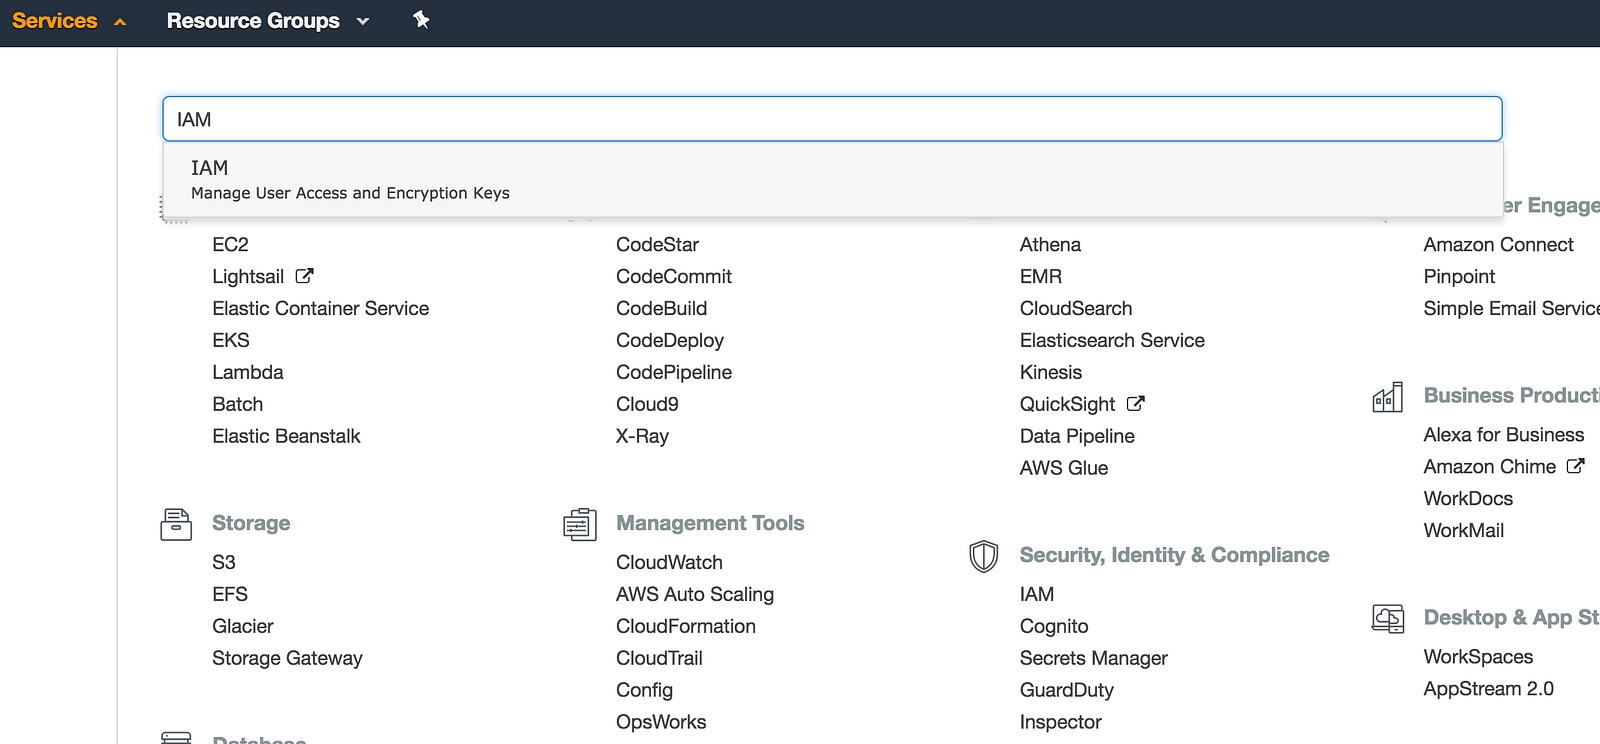Open IAM under Security, Identity & Compliance
The image size is (1600, 744).
pyautogui.click(x=1036, y=595)
